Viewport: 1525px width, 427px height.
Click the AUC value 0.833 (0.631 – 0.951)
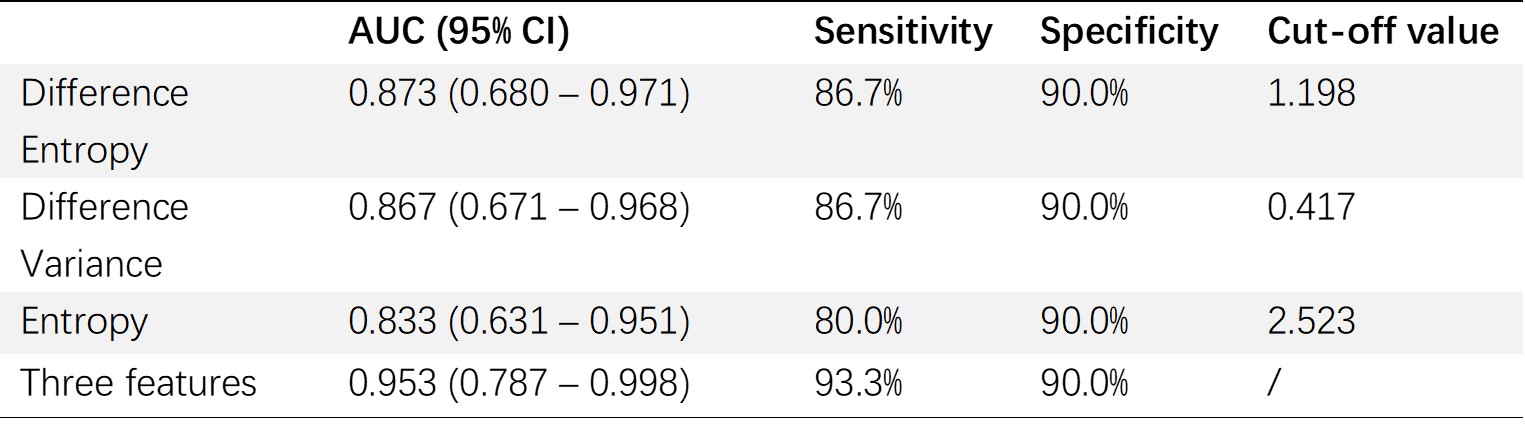518,321
